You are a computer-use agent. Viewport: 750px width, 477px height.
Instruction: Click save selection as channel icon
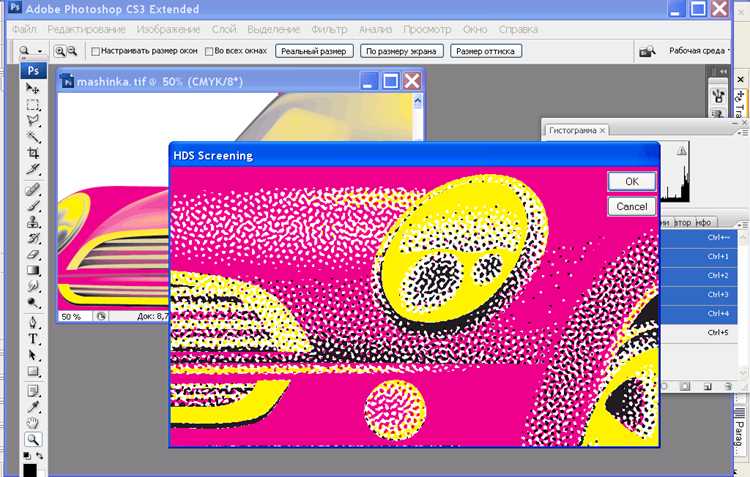685,386
